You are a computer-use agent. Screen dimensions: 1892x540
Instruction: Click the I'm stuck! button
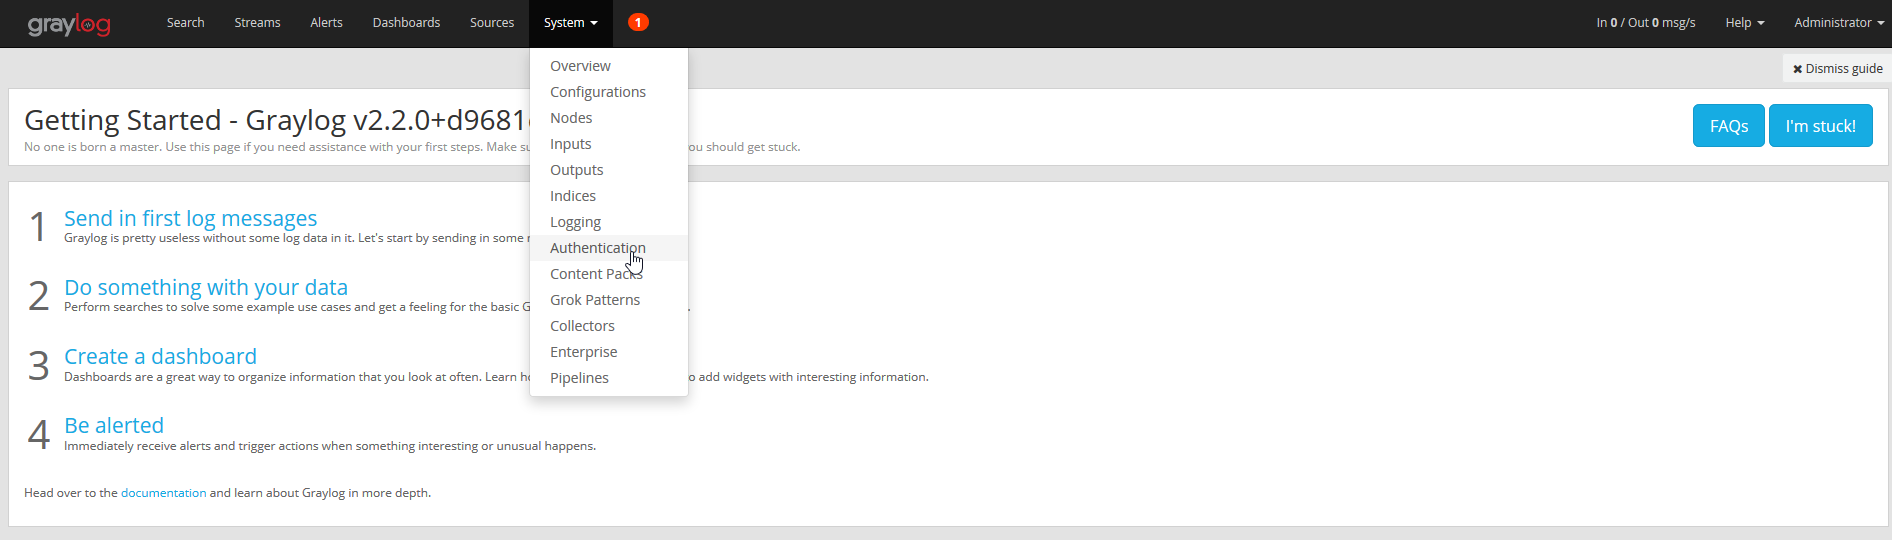(x=1820, y=126)
